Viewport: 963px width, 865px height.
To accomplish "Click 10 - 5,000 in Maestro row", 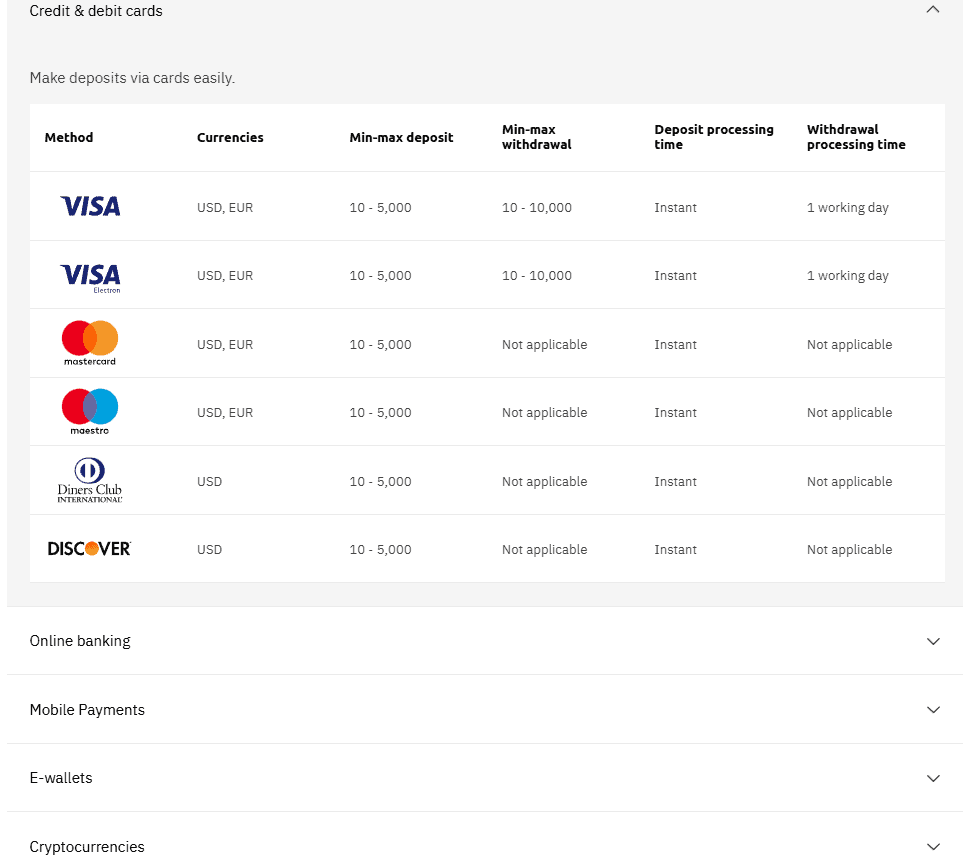I will tap(380, 413).
